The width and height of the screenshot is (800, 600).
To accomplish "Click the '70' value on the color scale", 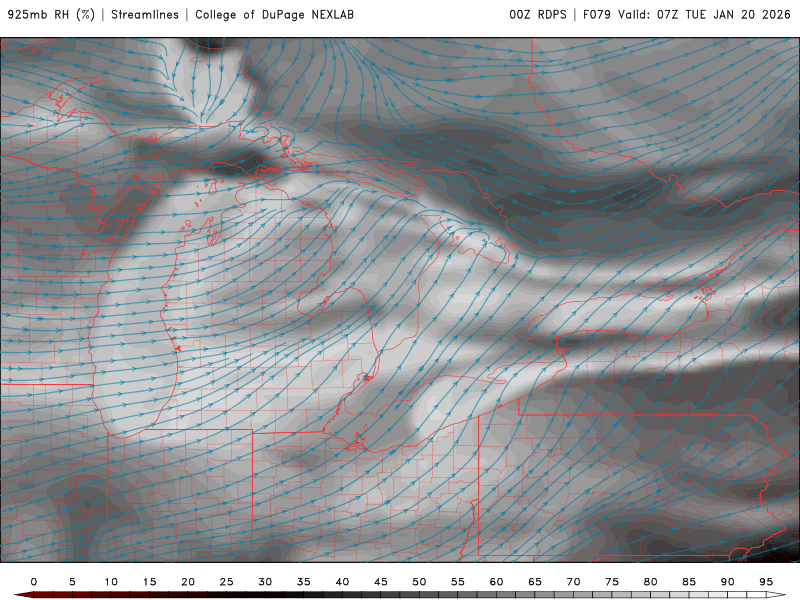I will (x=573, y=582).
